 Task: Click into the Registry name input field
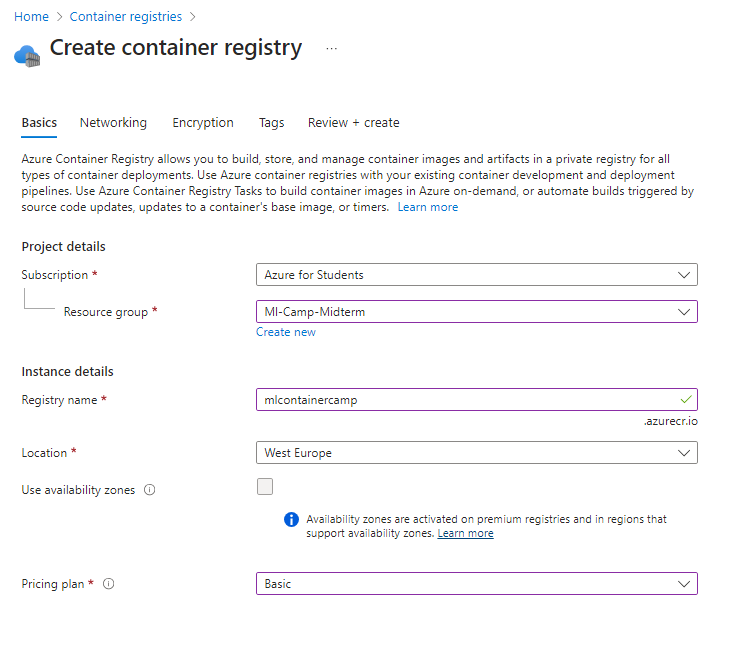460,400
